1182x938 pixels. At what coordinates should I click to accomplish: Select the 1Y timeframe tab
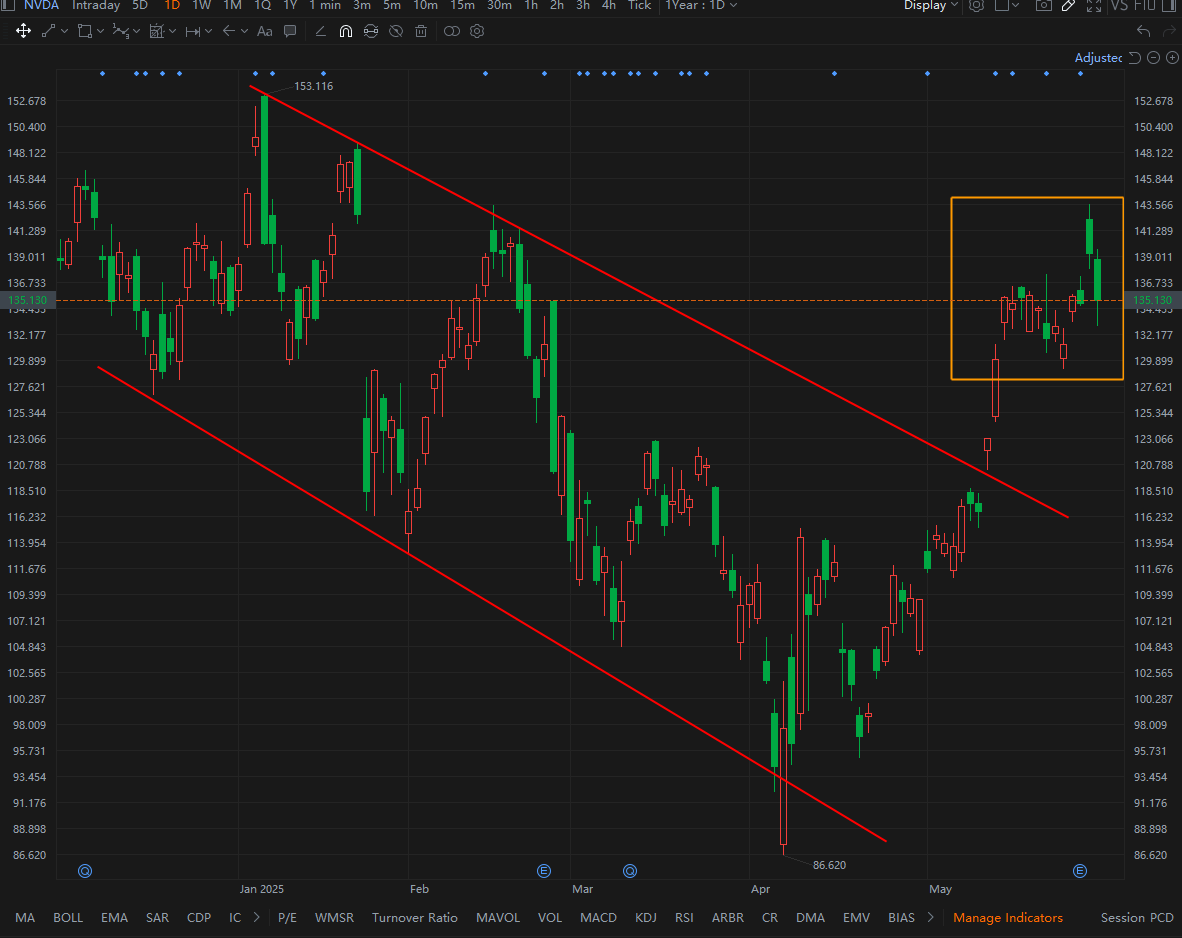(290, 5)
